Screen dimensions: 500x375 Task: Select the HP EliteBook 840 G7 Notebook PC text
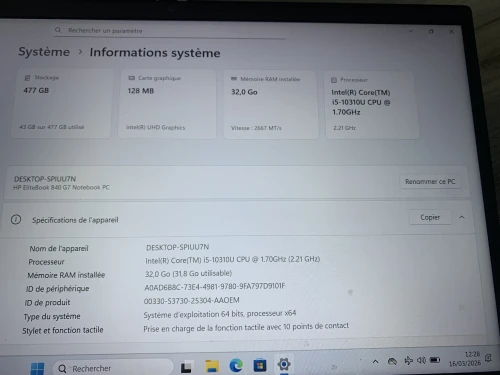pos(61,187)
